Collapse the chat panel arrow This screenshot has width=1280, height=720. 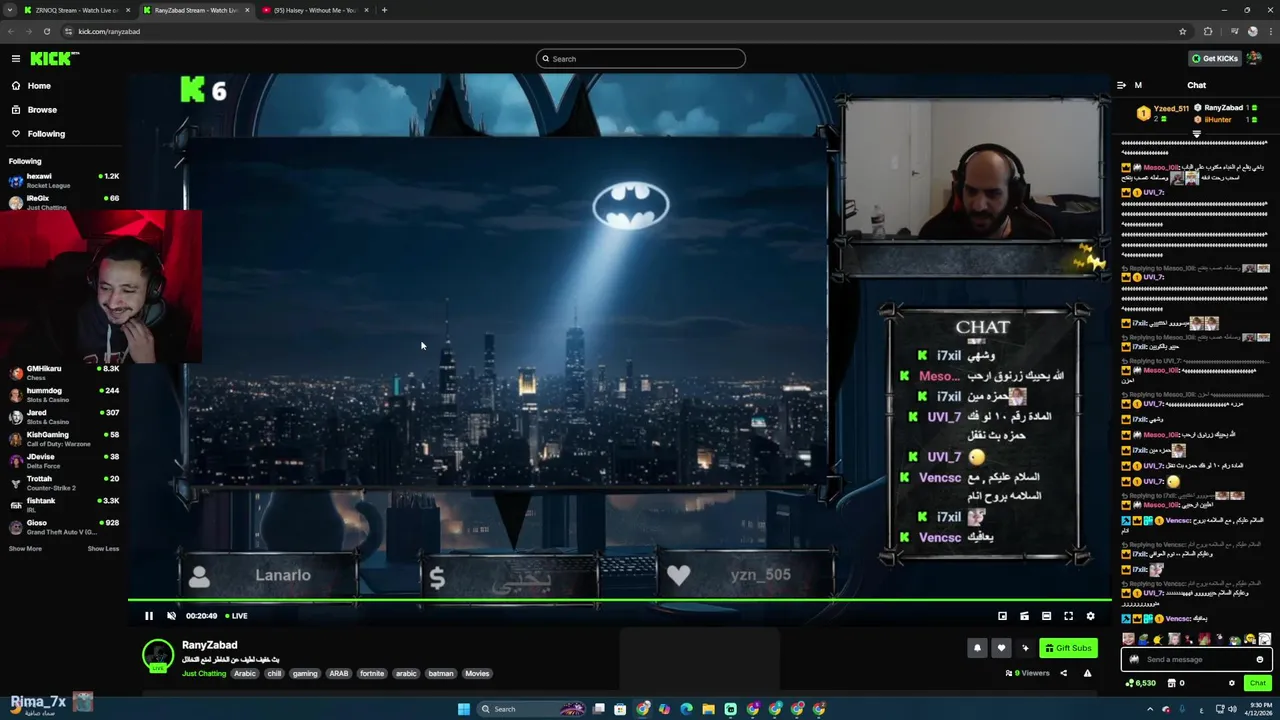tap(1121, 86)
